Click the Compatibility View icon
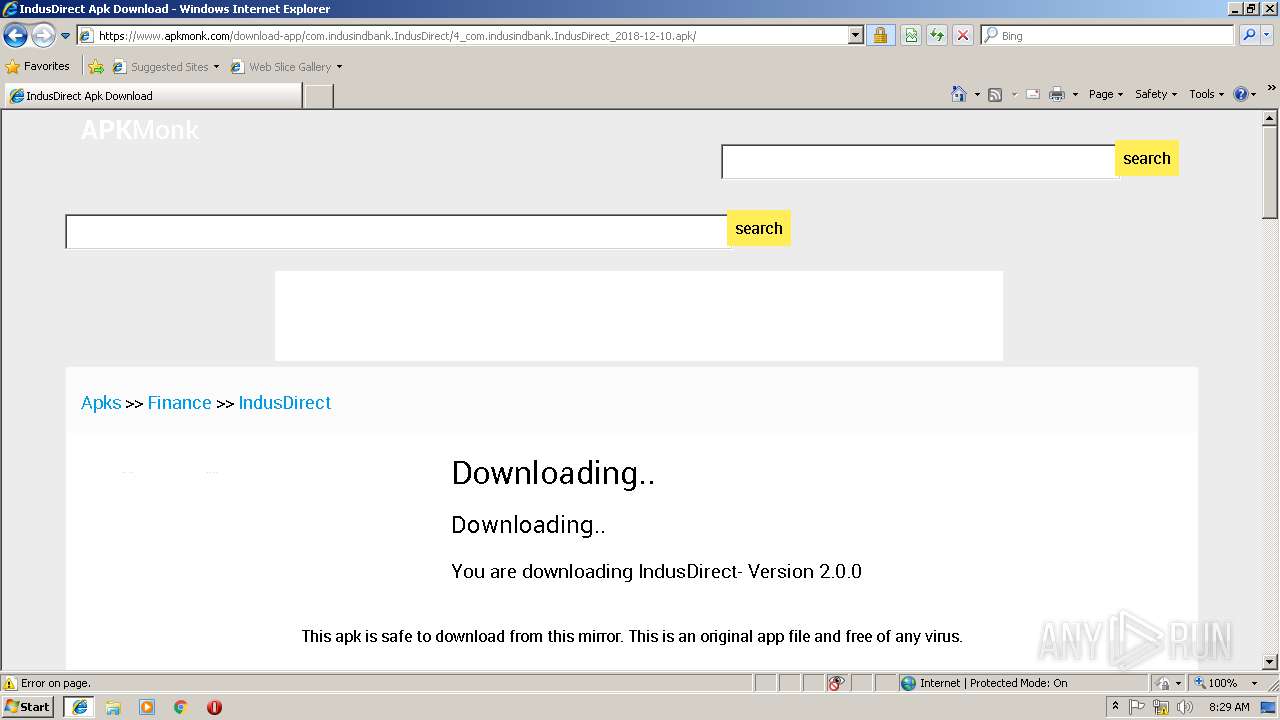 click(911, 36)
